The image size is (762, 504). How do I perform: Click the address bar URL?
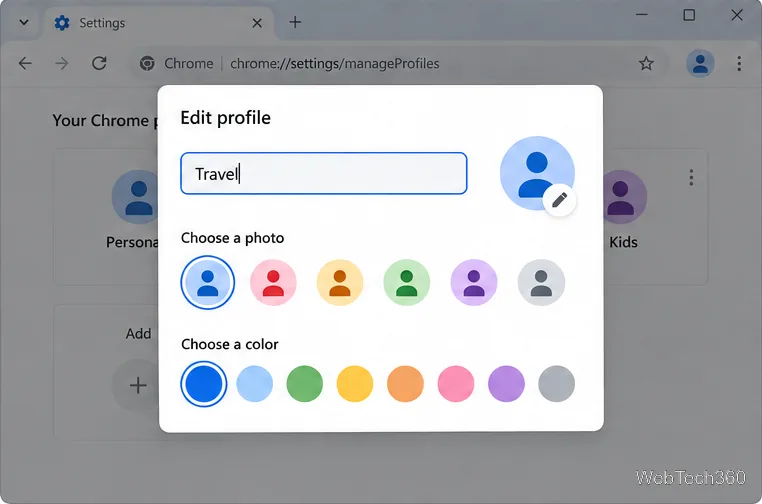334,64
